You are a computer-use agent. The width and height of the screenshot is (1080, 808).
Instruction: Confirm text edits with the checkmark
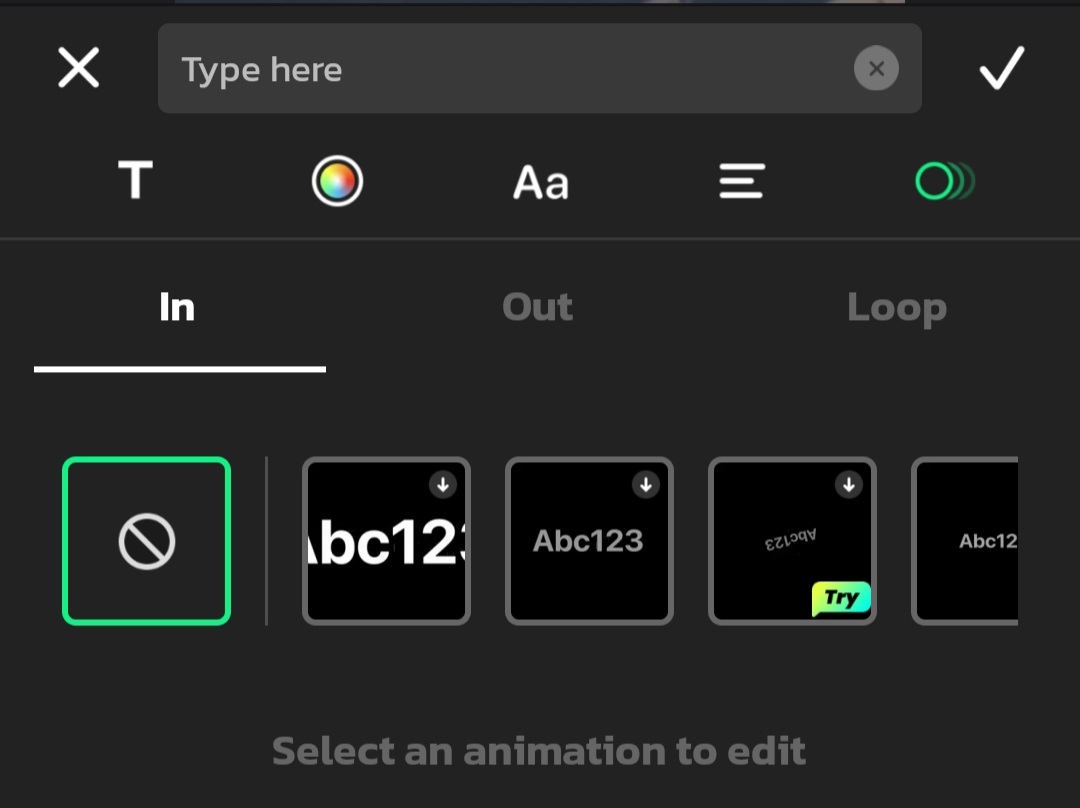point(1001,68)
